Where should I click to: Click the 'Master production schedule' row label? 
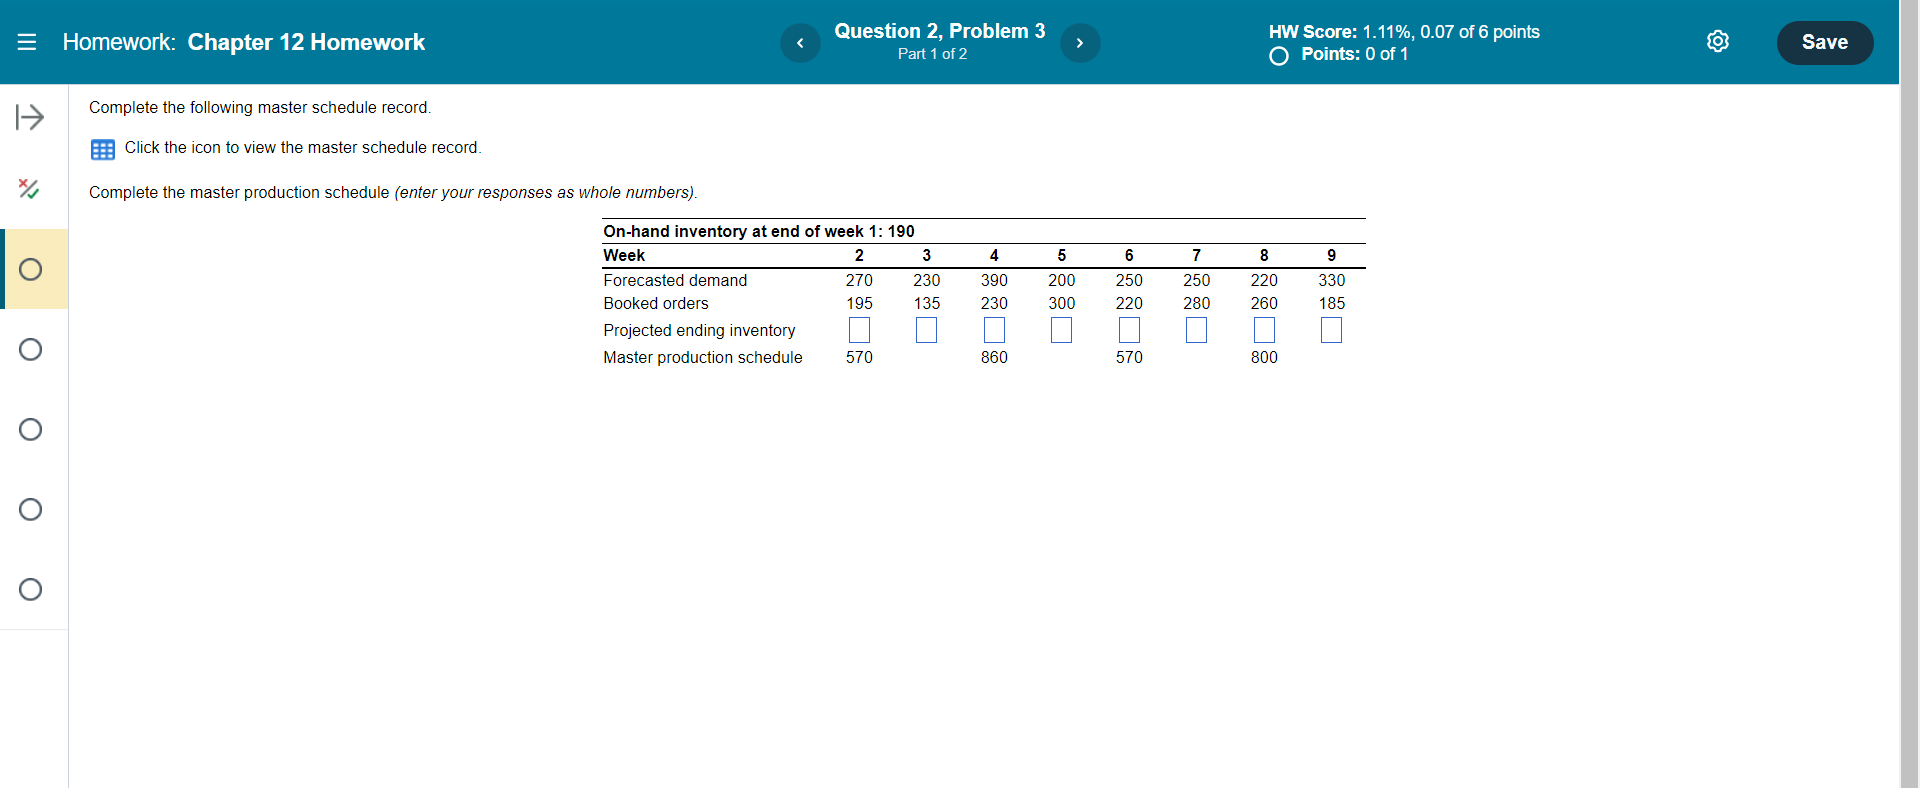[703, 358]
